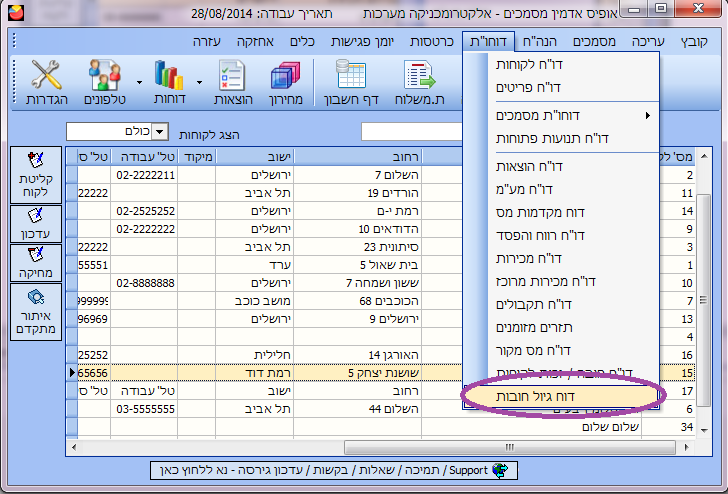Screen dimensions: 728x494
Task: Select דו"ח פריטים from the menu
Action: coord(562,88)
